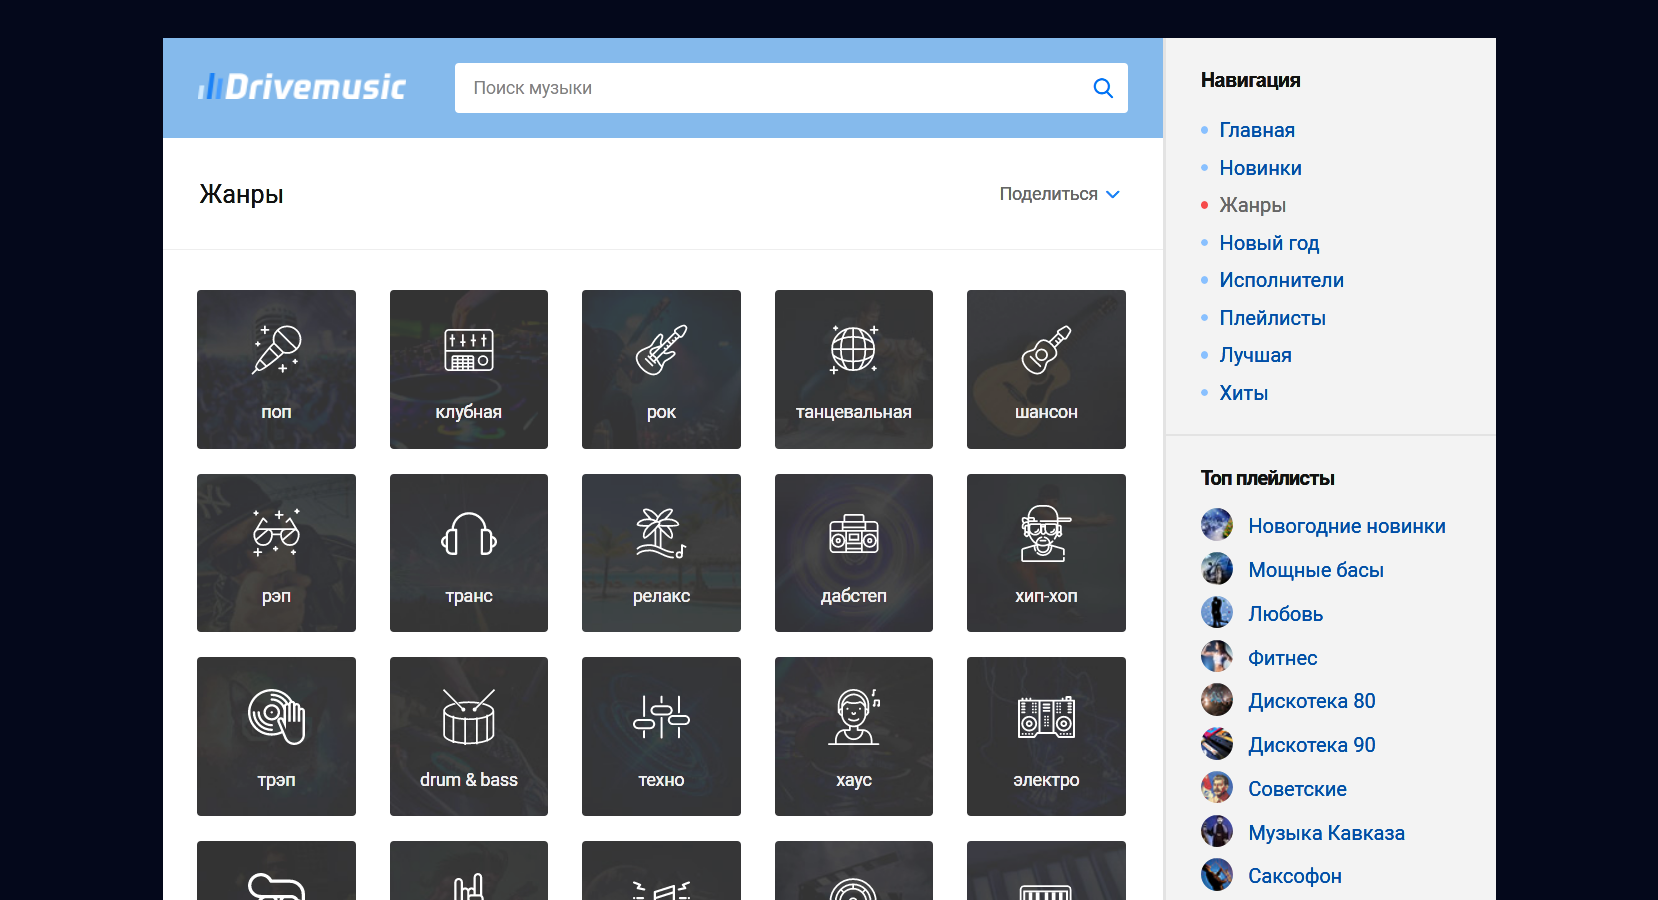Open the Любовь playlist link
Viewport: 1658px width, 900px height.
point(1285,614)
